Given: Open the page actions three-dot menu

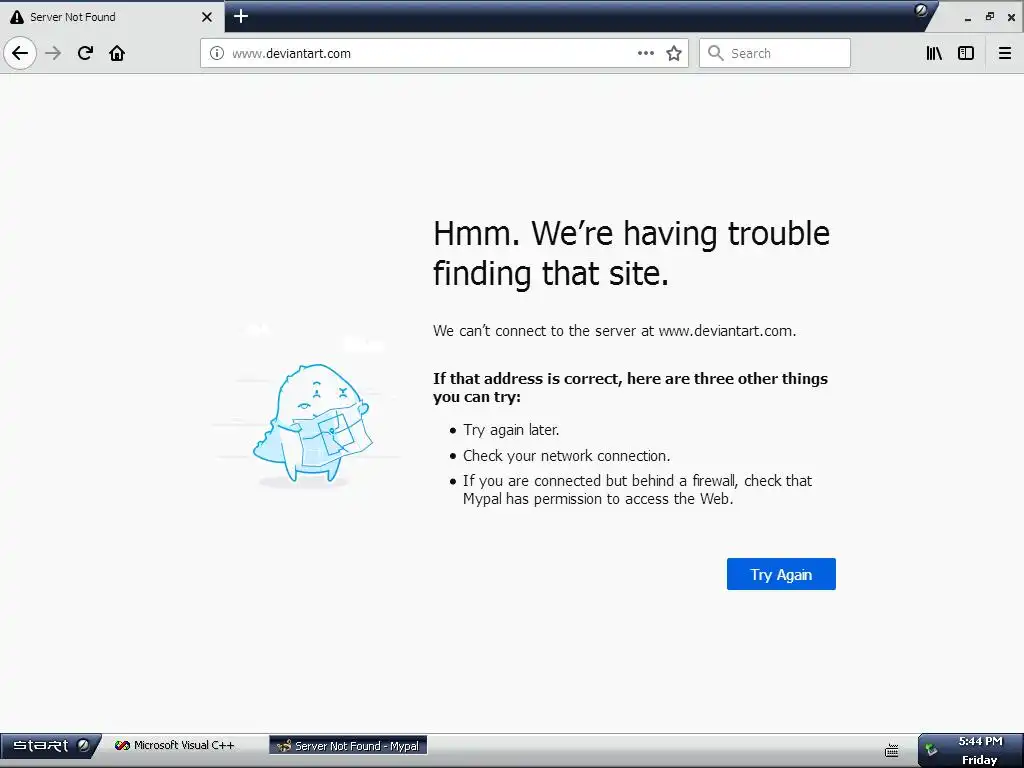Looking at the screenshot, I should click(645, 53).
